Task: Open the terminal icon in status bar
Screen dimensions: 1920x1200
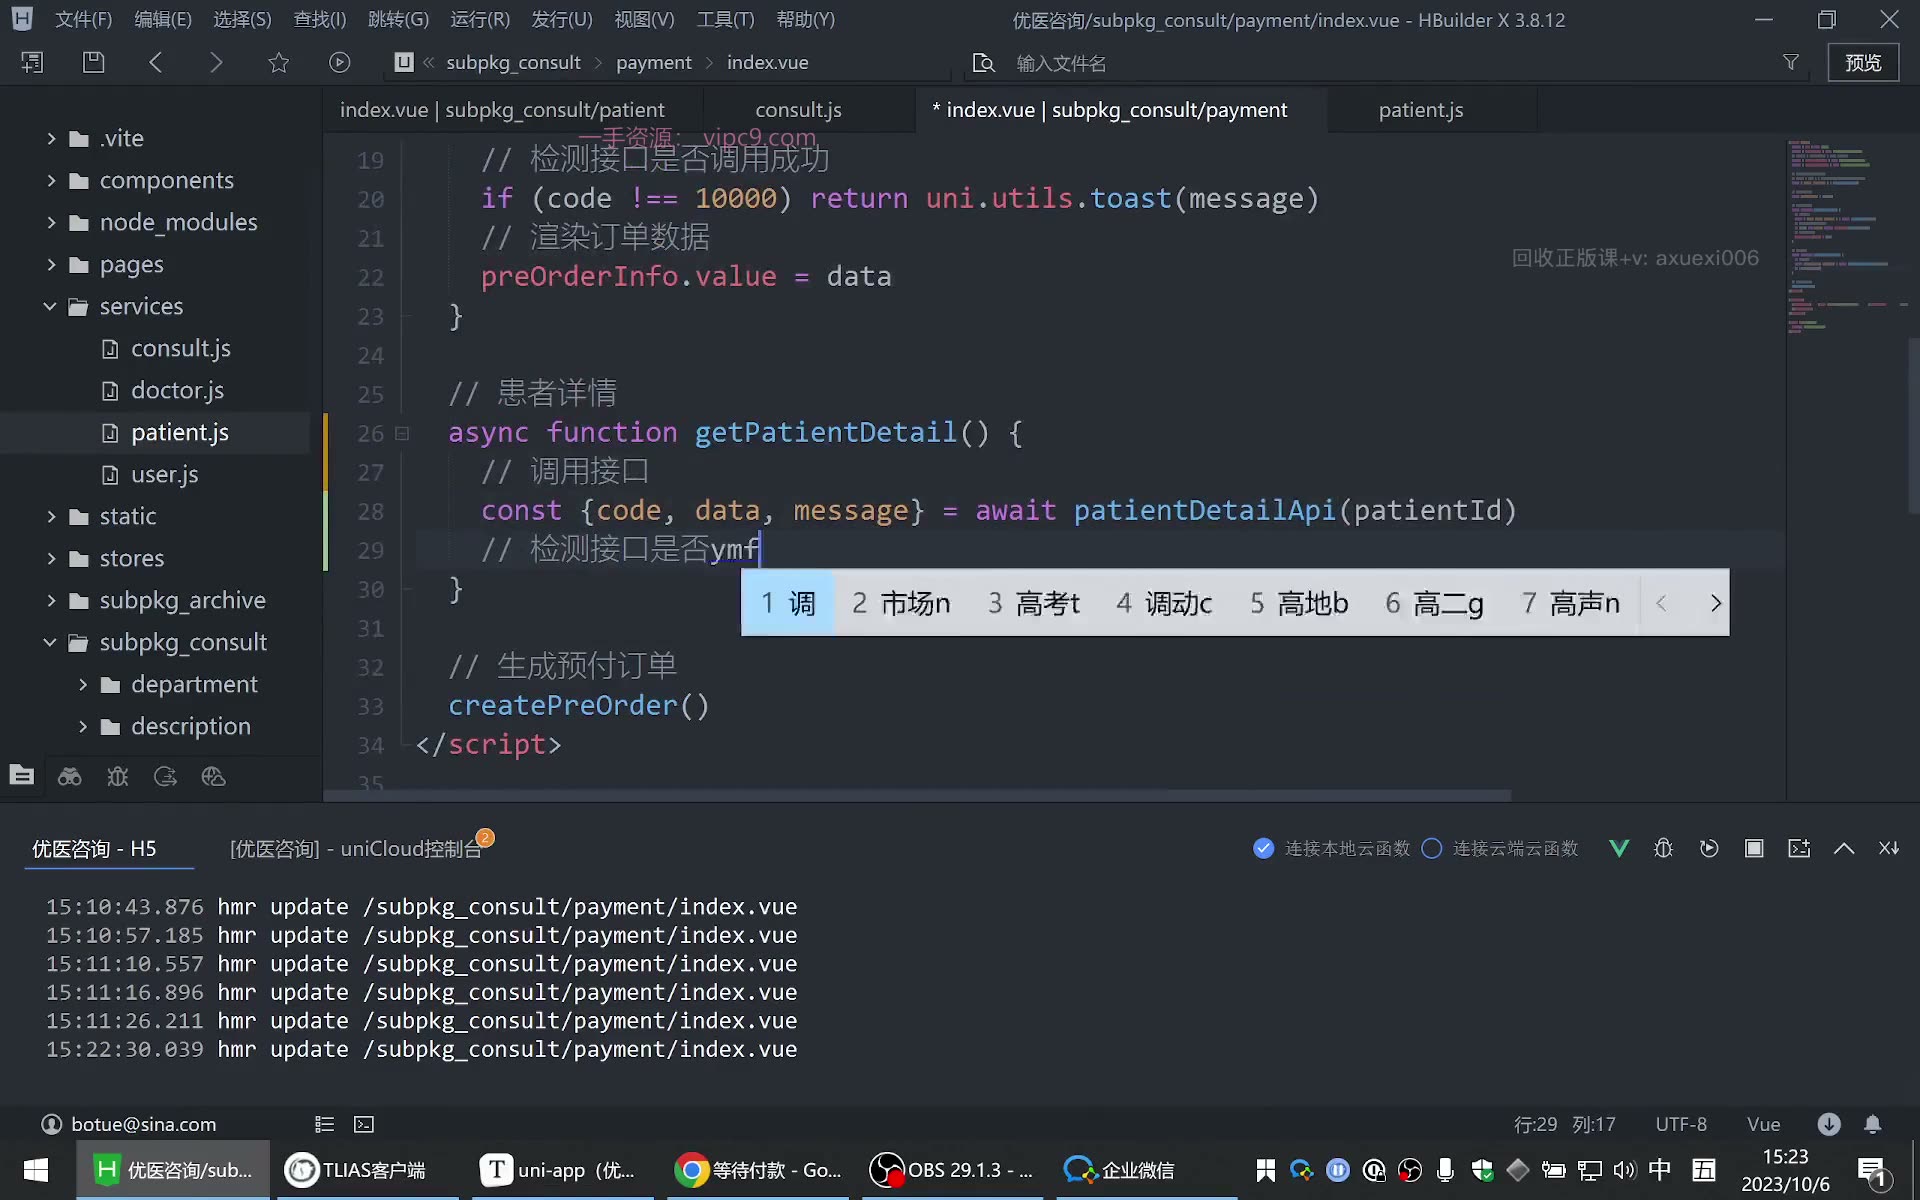Action: click(364, 1124)
